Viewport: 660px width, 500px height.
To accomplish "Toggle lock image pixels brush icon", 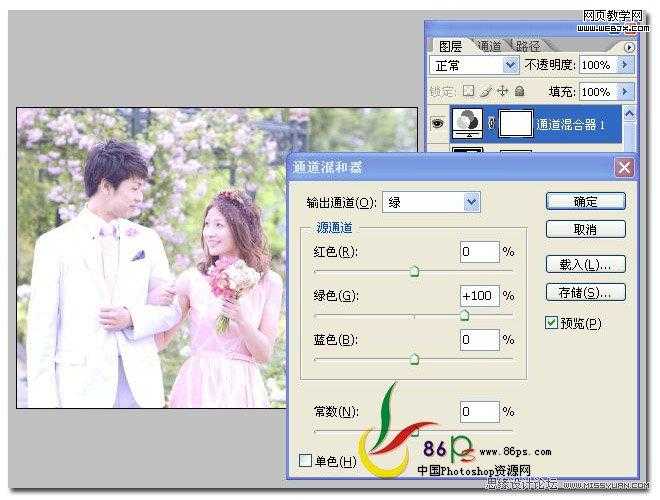I will [486, 91].
